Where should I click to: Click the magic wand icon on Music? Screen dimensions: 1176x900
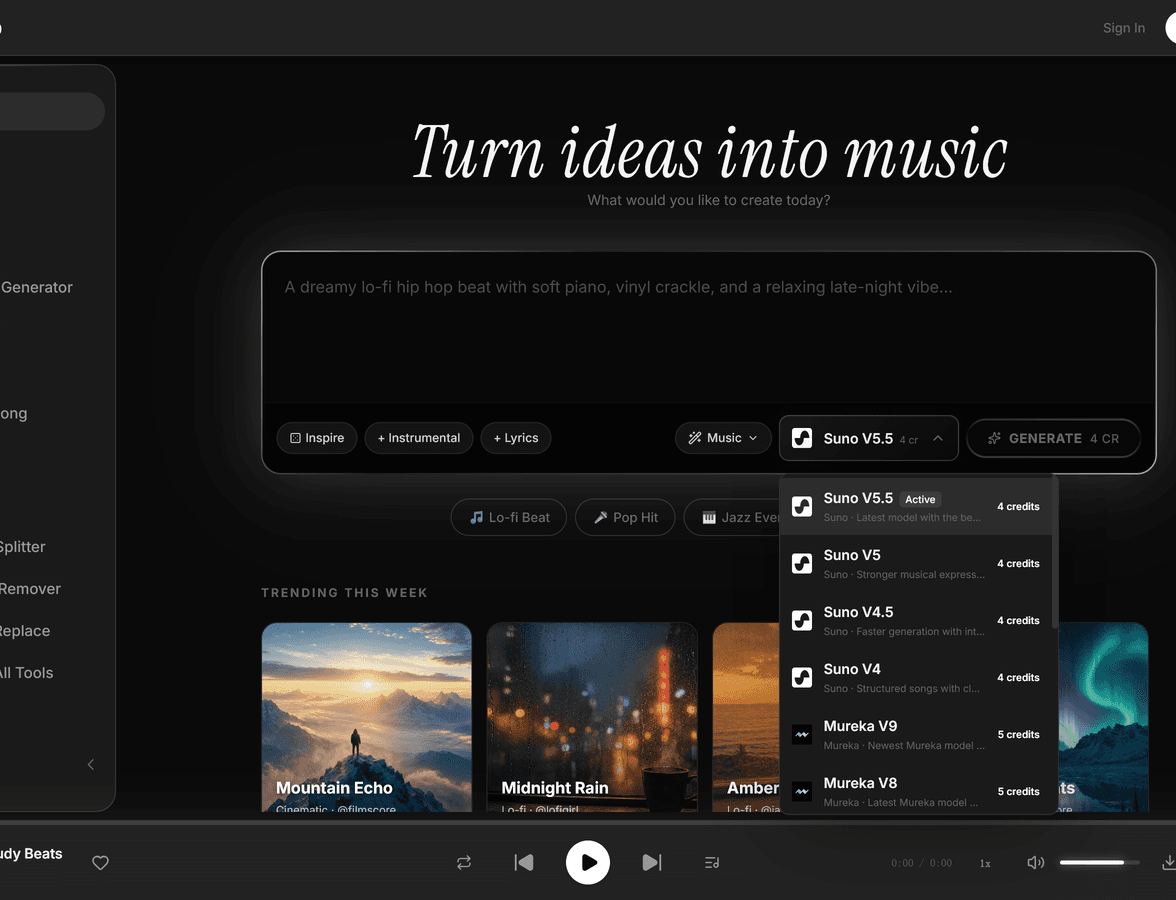point(695,438)
